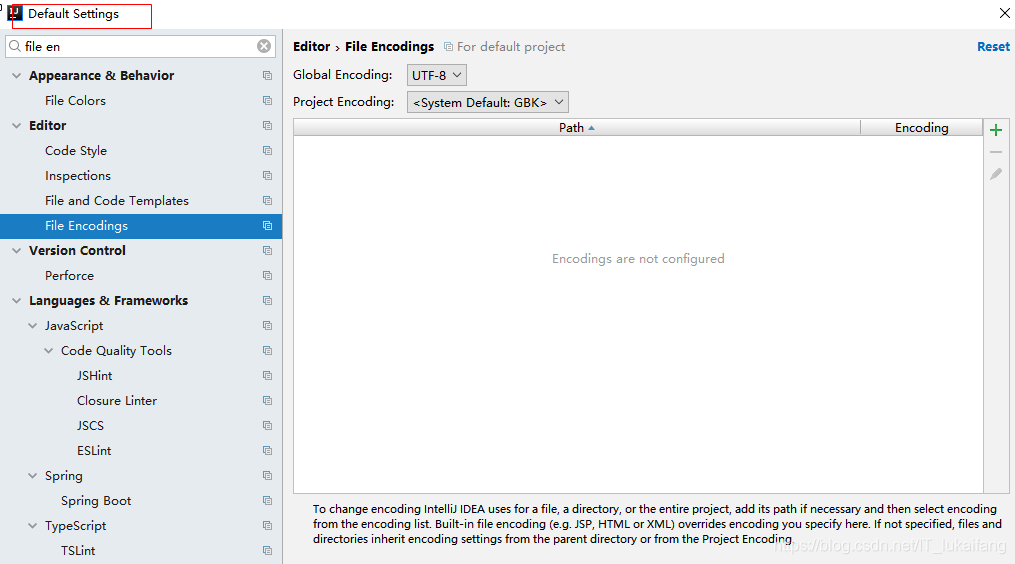Open the Global Encoding UTF-8 dropdown
The height and width of the screenshot is (564, 1015).
(x=436, y=75)
